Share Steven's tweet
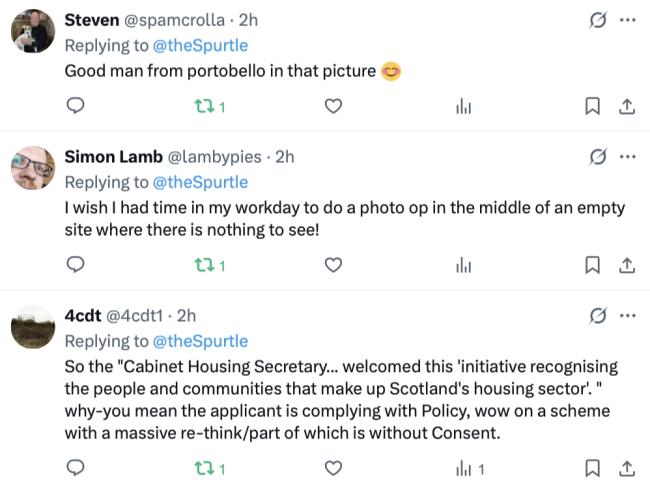The image size is (650, 486). coord(627,106)
